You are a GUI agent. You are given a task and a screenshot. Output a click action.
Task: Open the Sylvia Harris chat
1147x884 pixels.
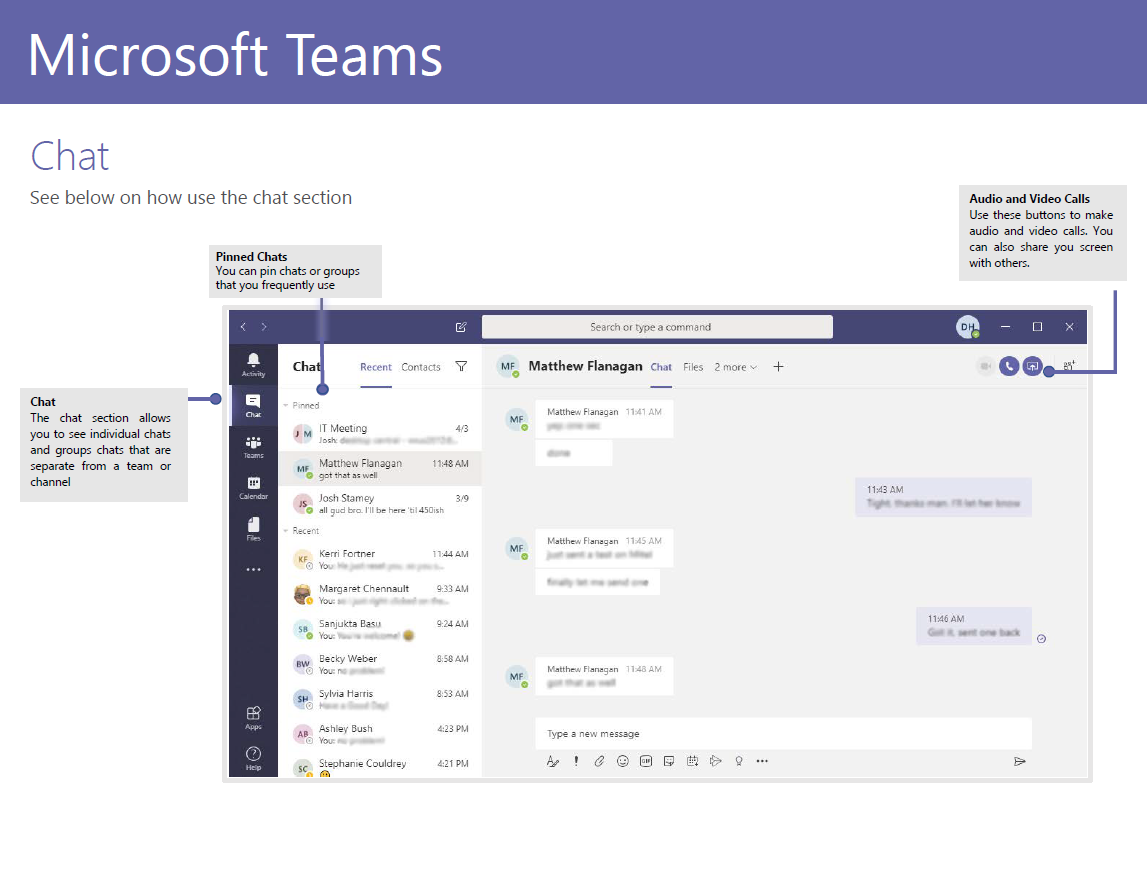click(380, 699)
